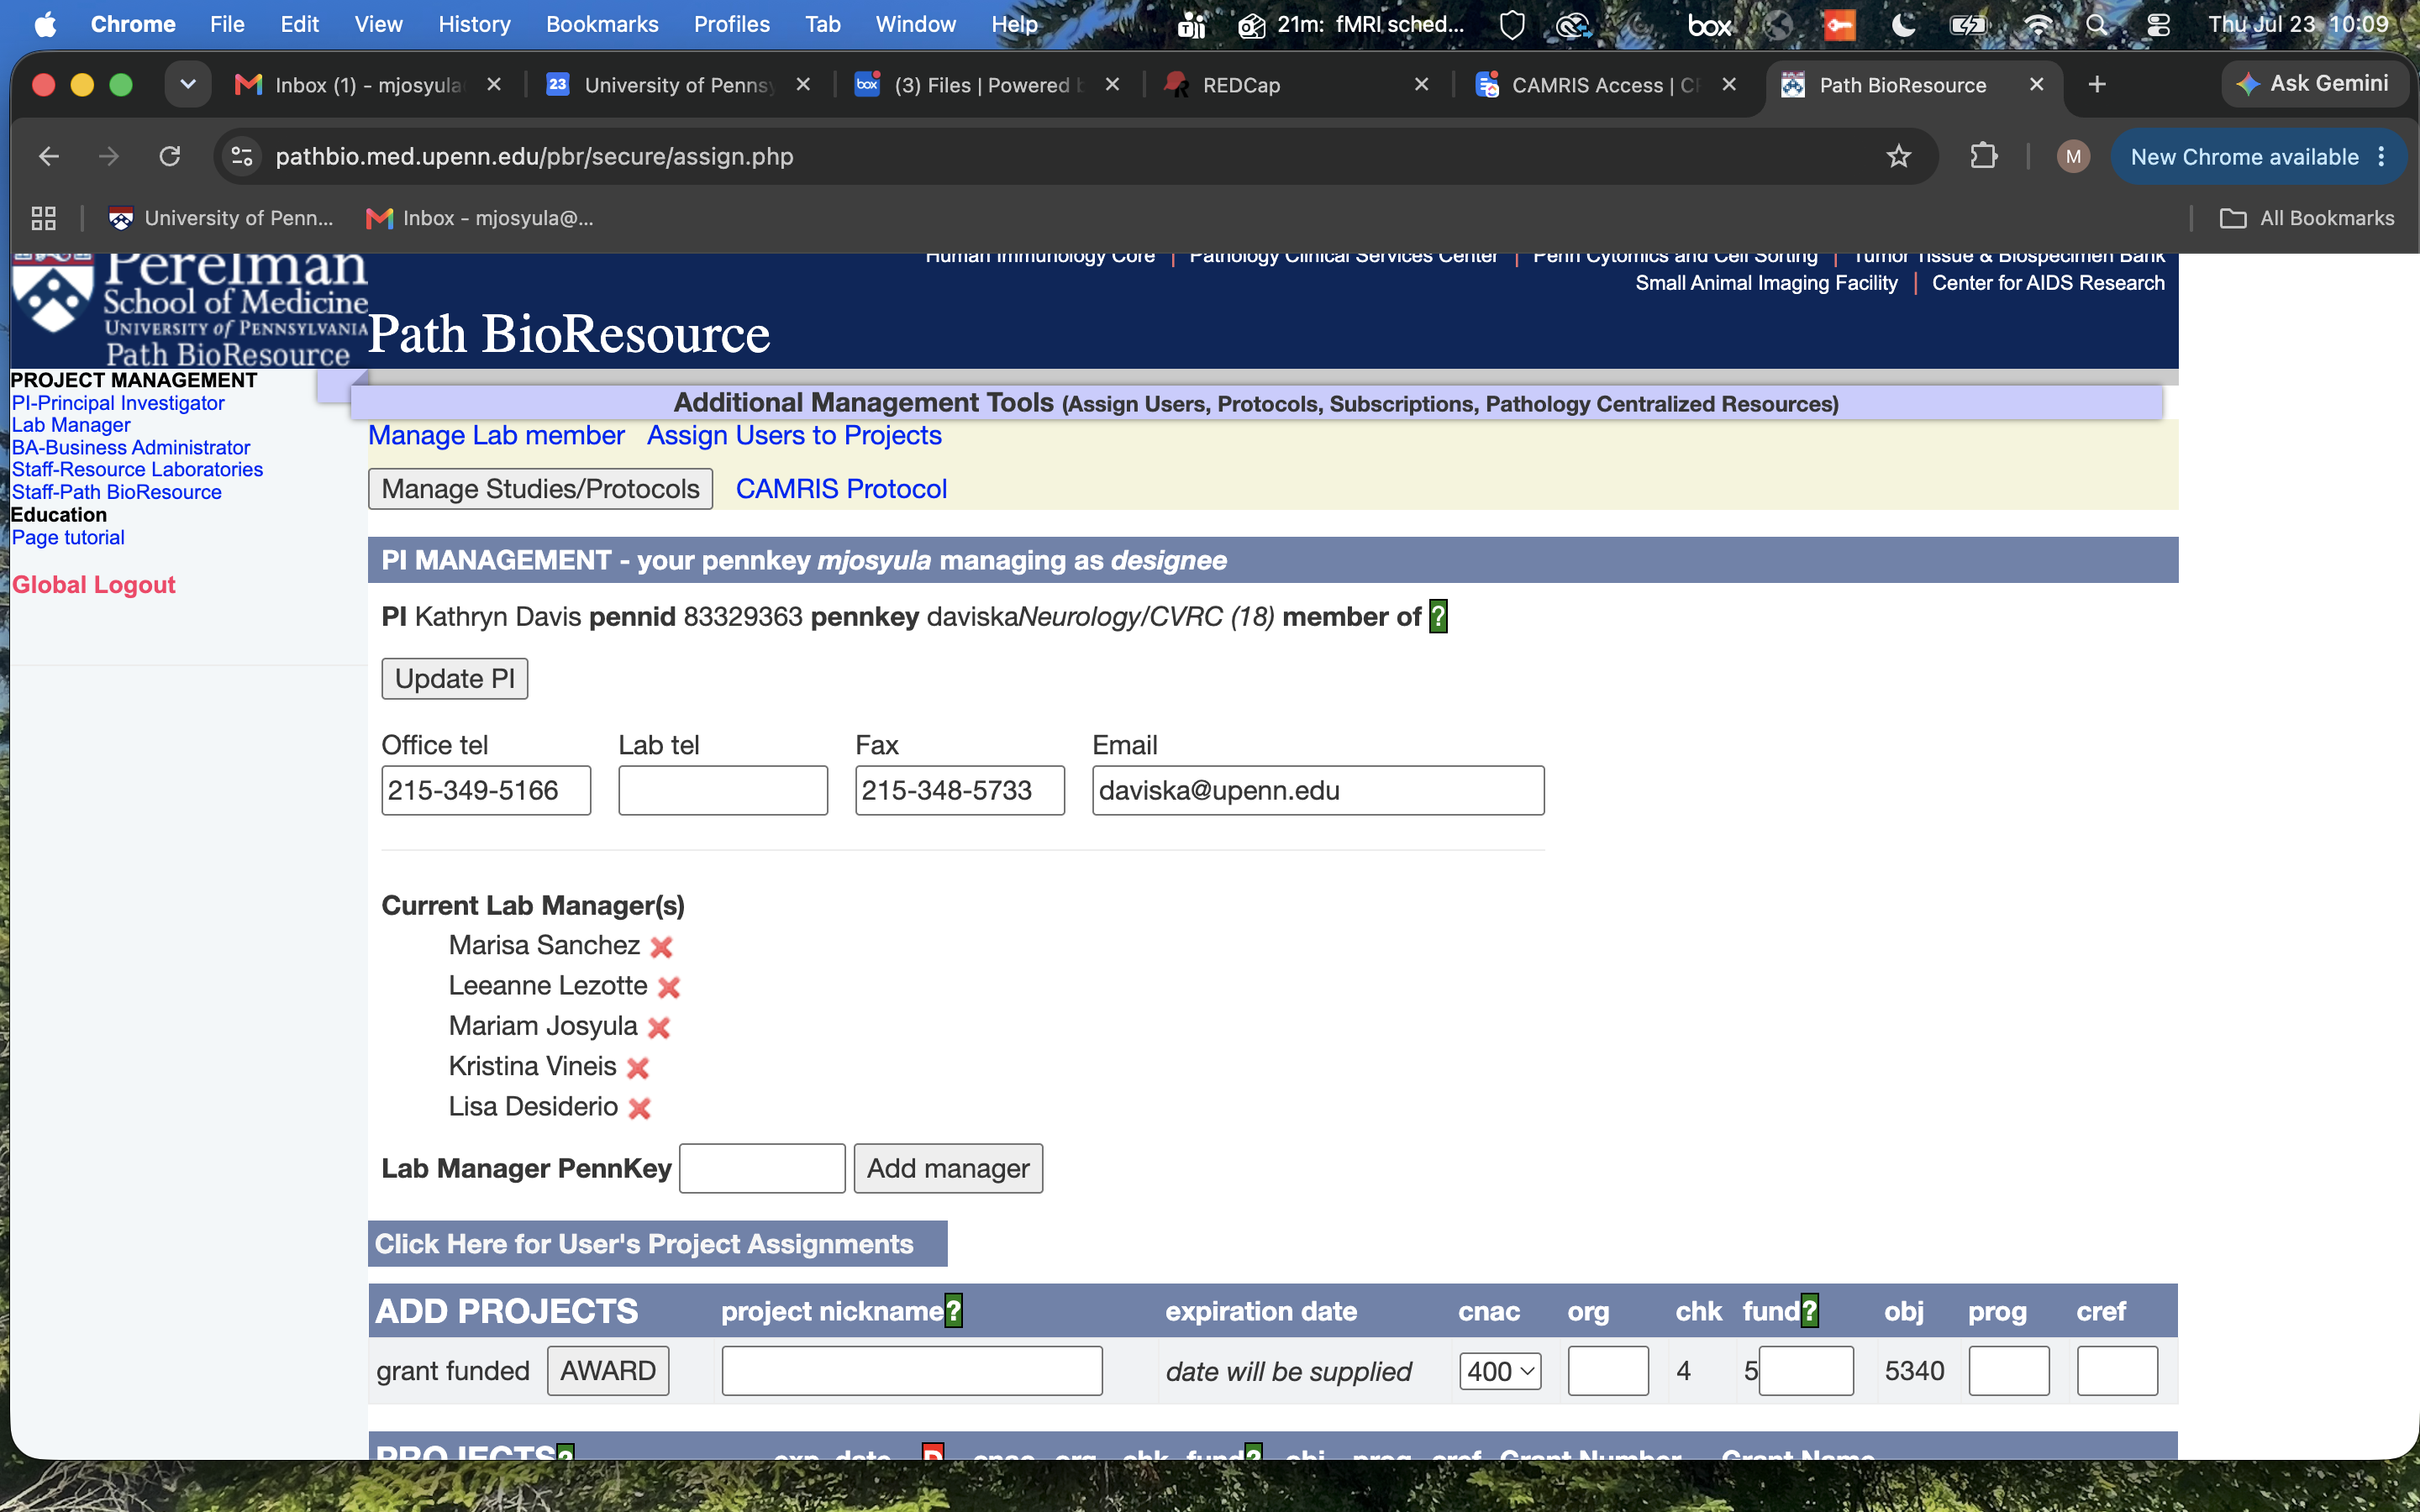
Task: Open Spotlight search in menu bar
Action: click(x=2096, y=25)
